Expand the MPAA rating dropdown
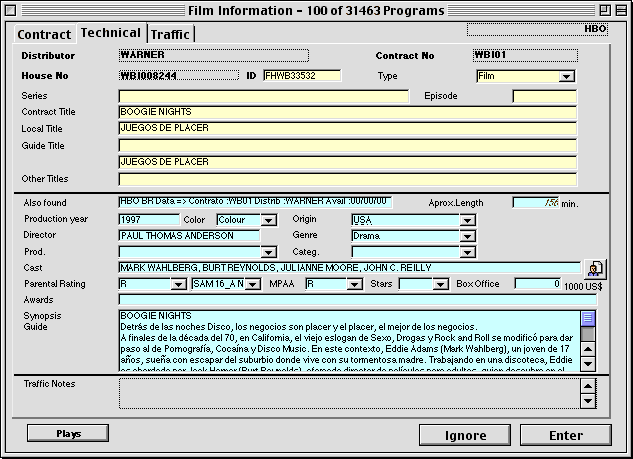Screen dimensions: 633x459 click(354, 284)
